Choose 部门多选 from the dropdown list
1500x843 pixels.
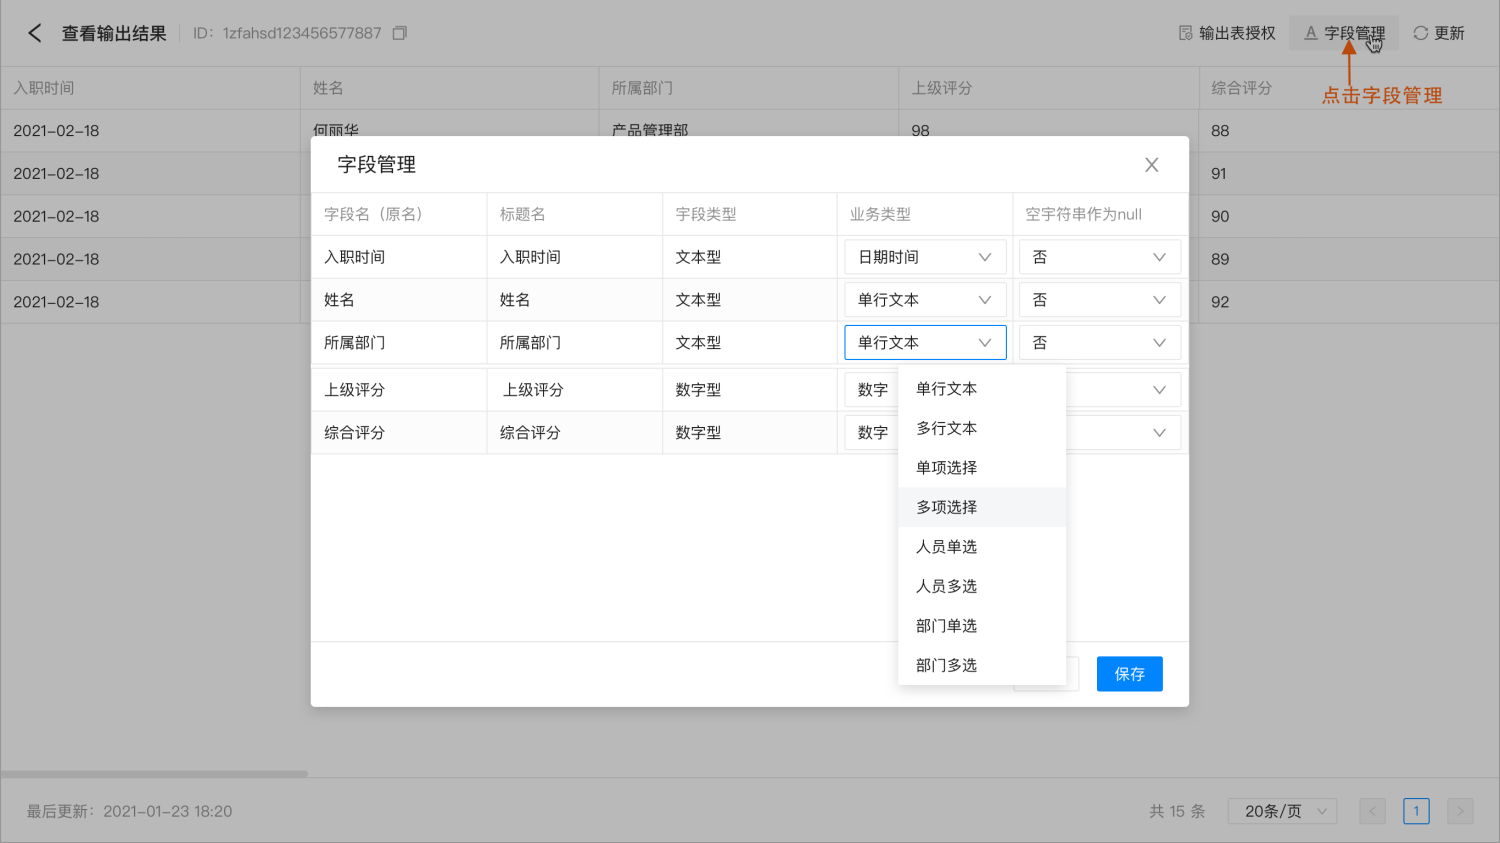(982, 665)
